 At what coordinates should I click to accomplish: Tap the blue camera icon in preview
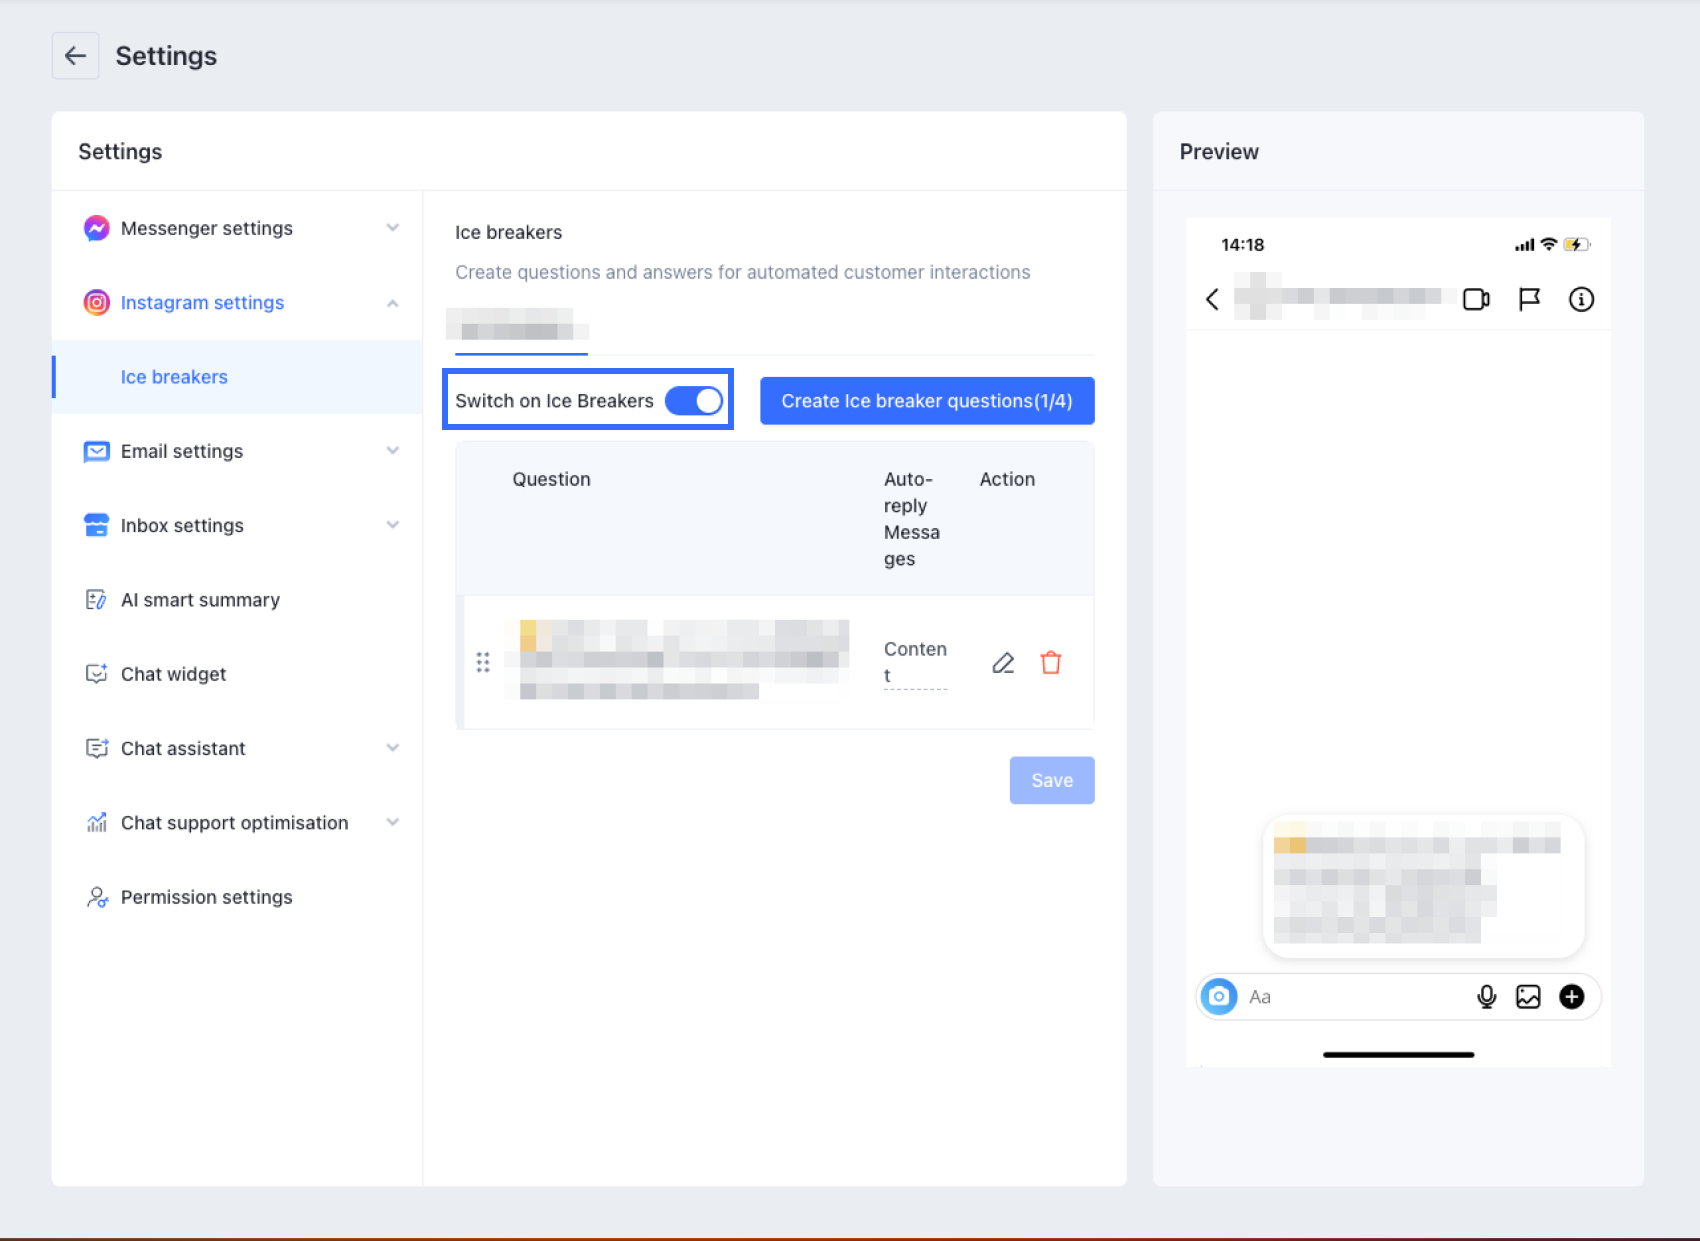click(1219, 996)
